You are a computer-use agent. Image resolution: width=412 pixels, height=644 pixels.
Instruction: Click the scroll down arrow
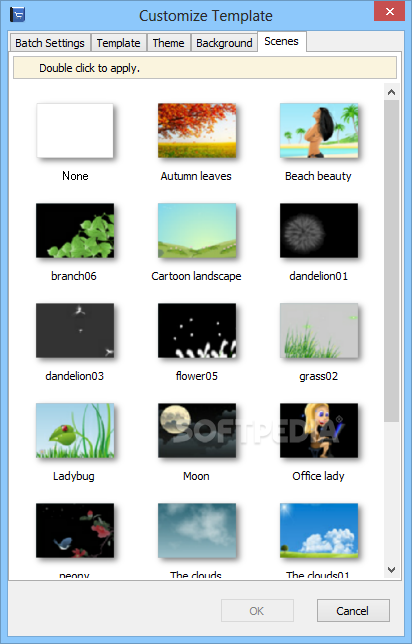[x=391, y=570]
